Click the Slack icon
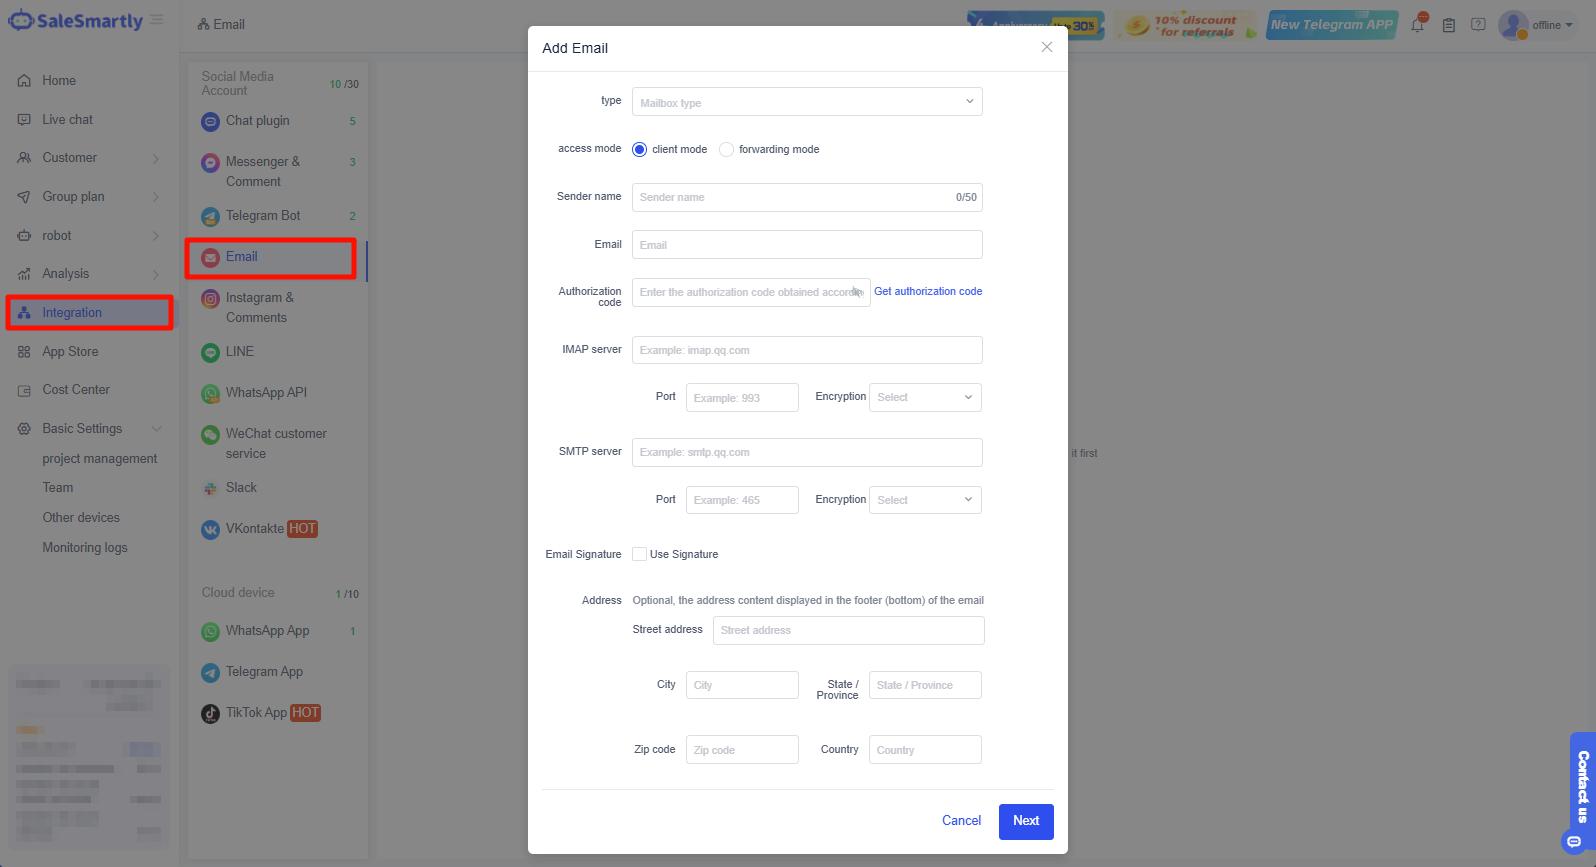The image size is (1596, 867). [210, 488]
